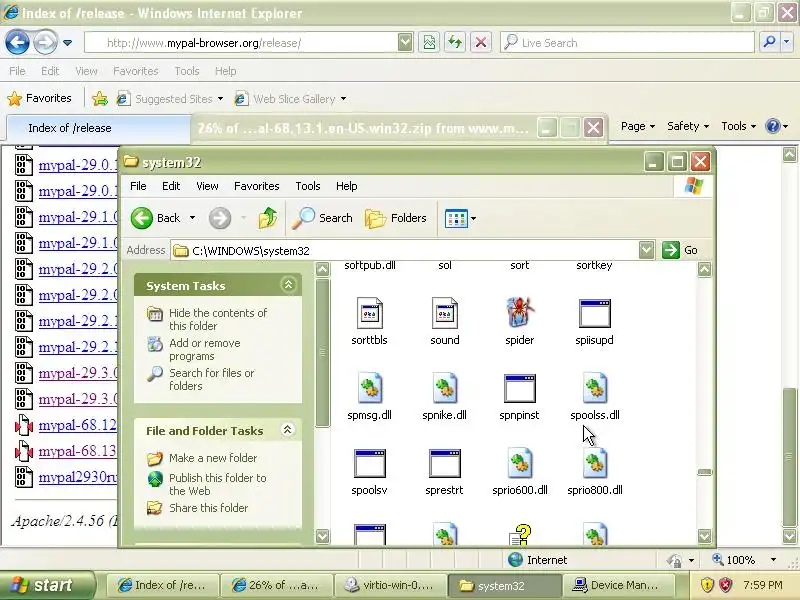Click the IE compatibility view icon
800x600 pixels.
429,42
